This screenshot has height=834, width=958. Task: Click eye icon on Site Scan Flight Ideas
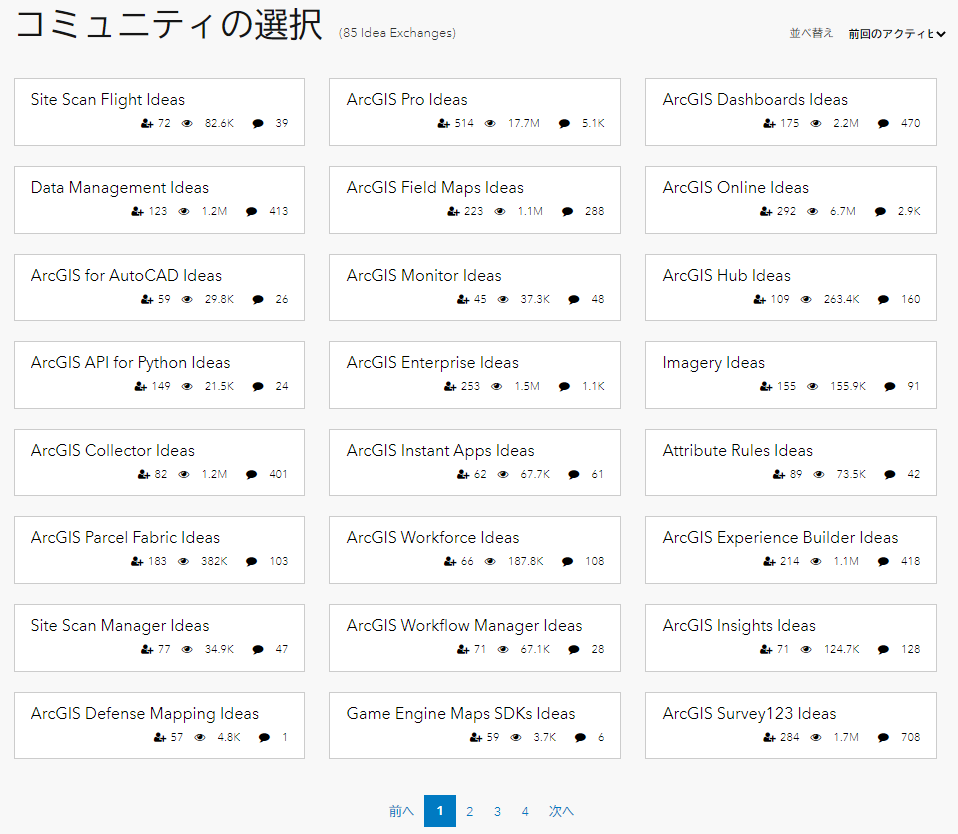point(187,123)
